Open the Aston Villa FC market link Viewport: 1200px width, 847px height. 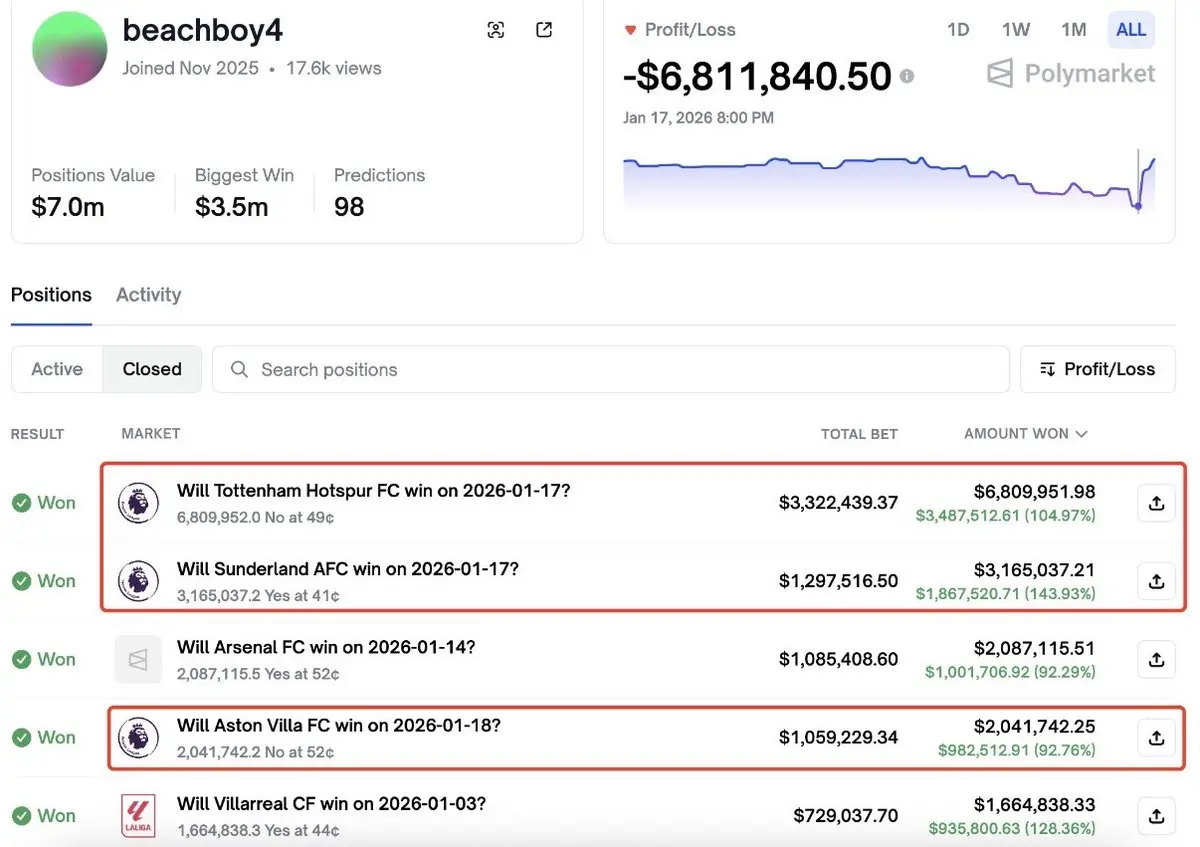pos(338,725)
